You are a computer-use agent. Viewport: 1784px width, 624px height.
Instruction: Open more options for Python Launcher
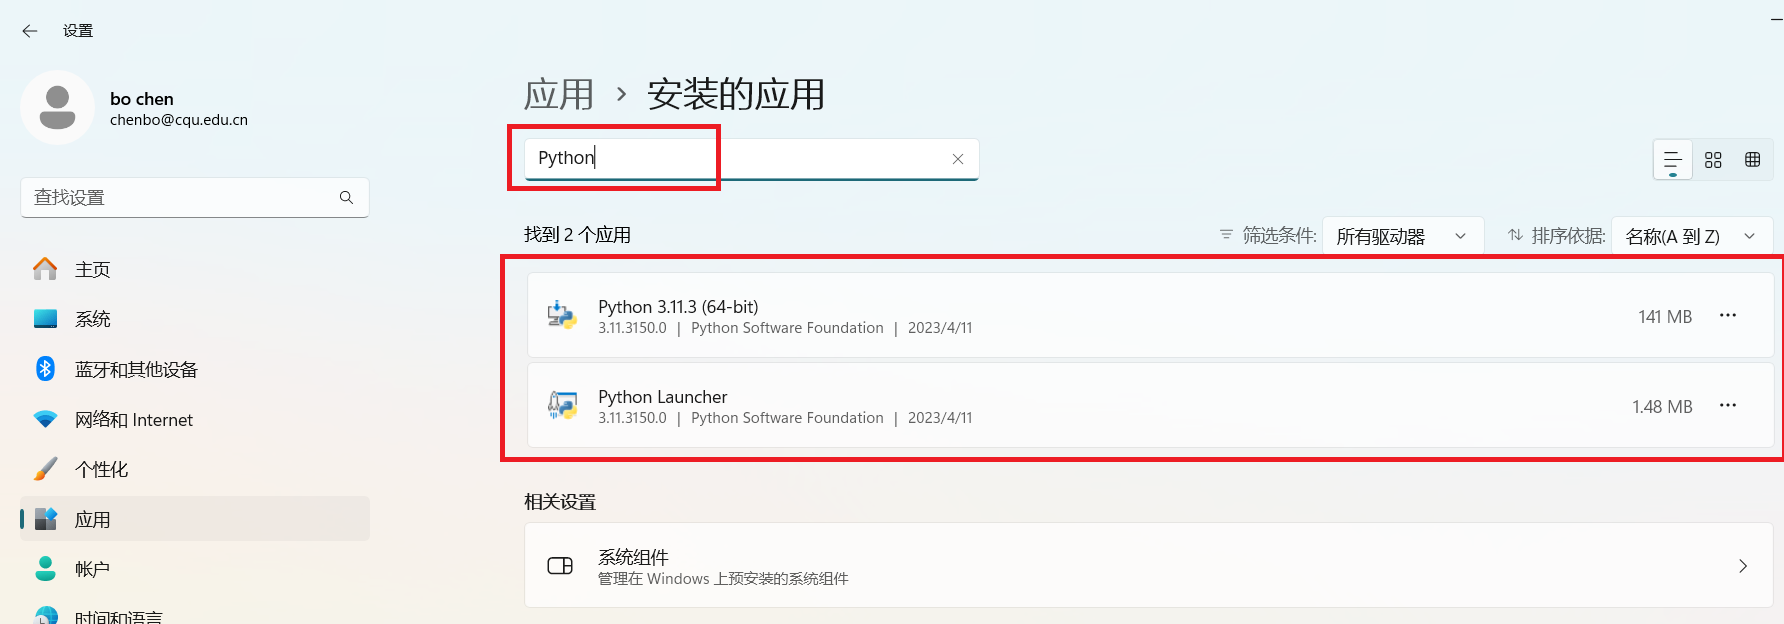(x=1728, y=406)
